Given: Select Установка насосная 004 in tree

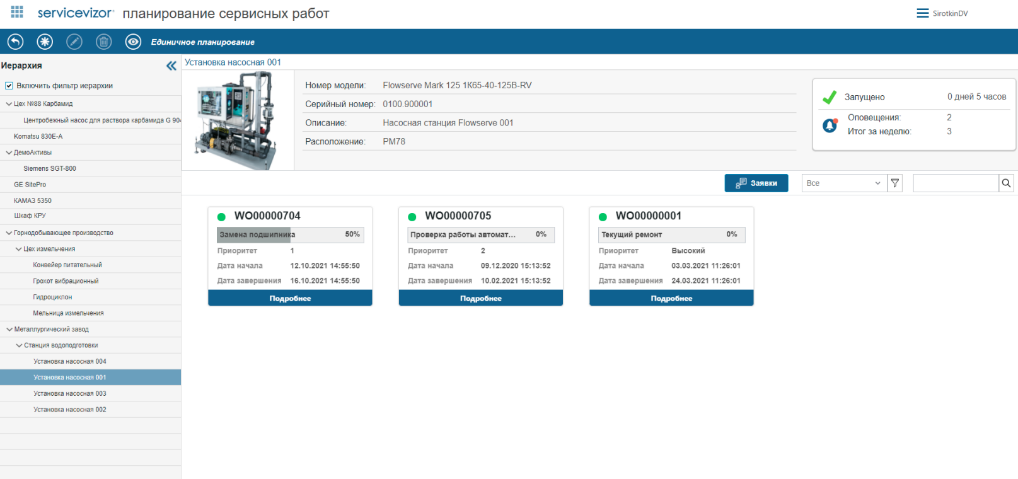Looking at the screenshot, I should [69, 361].
